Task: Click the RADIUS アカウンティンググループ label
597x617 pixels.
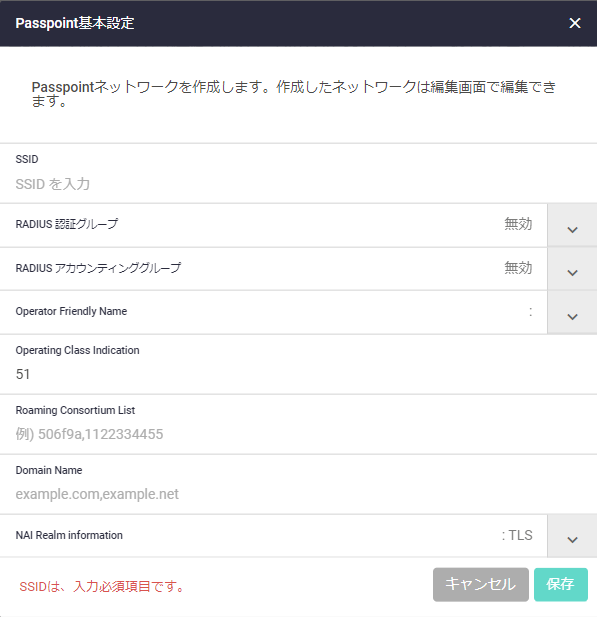Action: 98,268
